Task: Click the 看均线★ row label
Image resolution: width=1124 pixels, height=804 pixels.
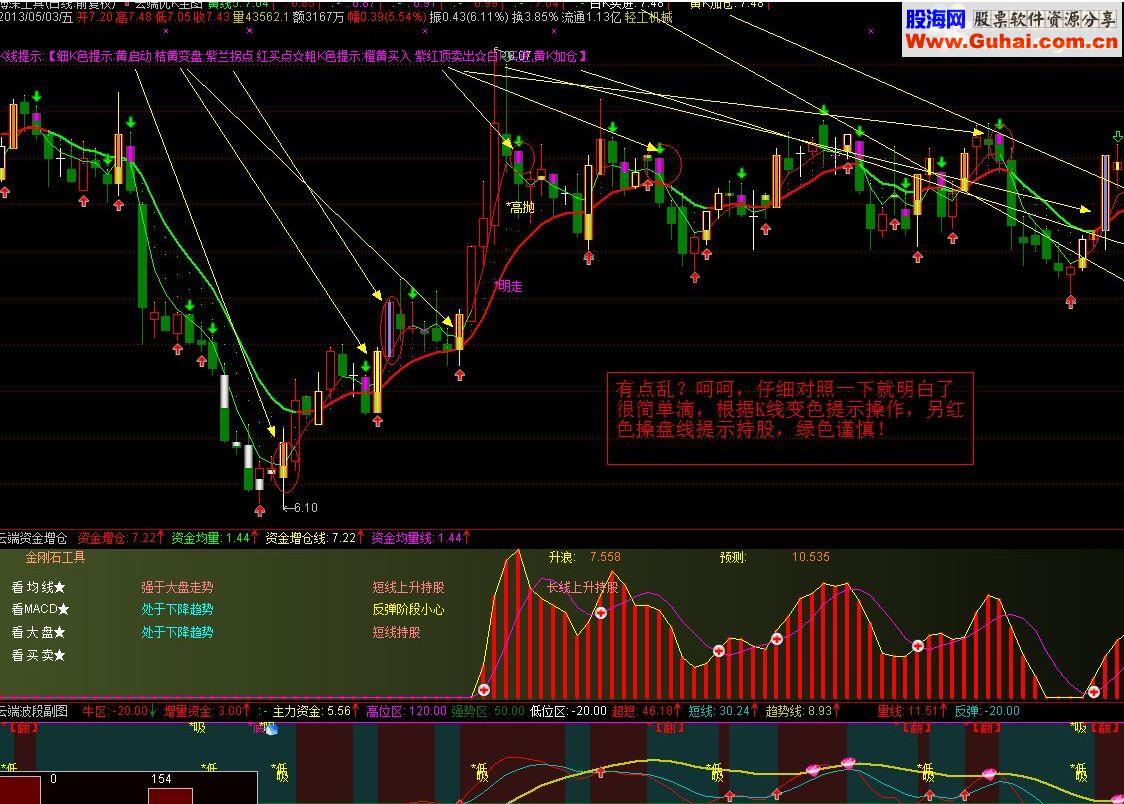Action: [x=39, y=587]
